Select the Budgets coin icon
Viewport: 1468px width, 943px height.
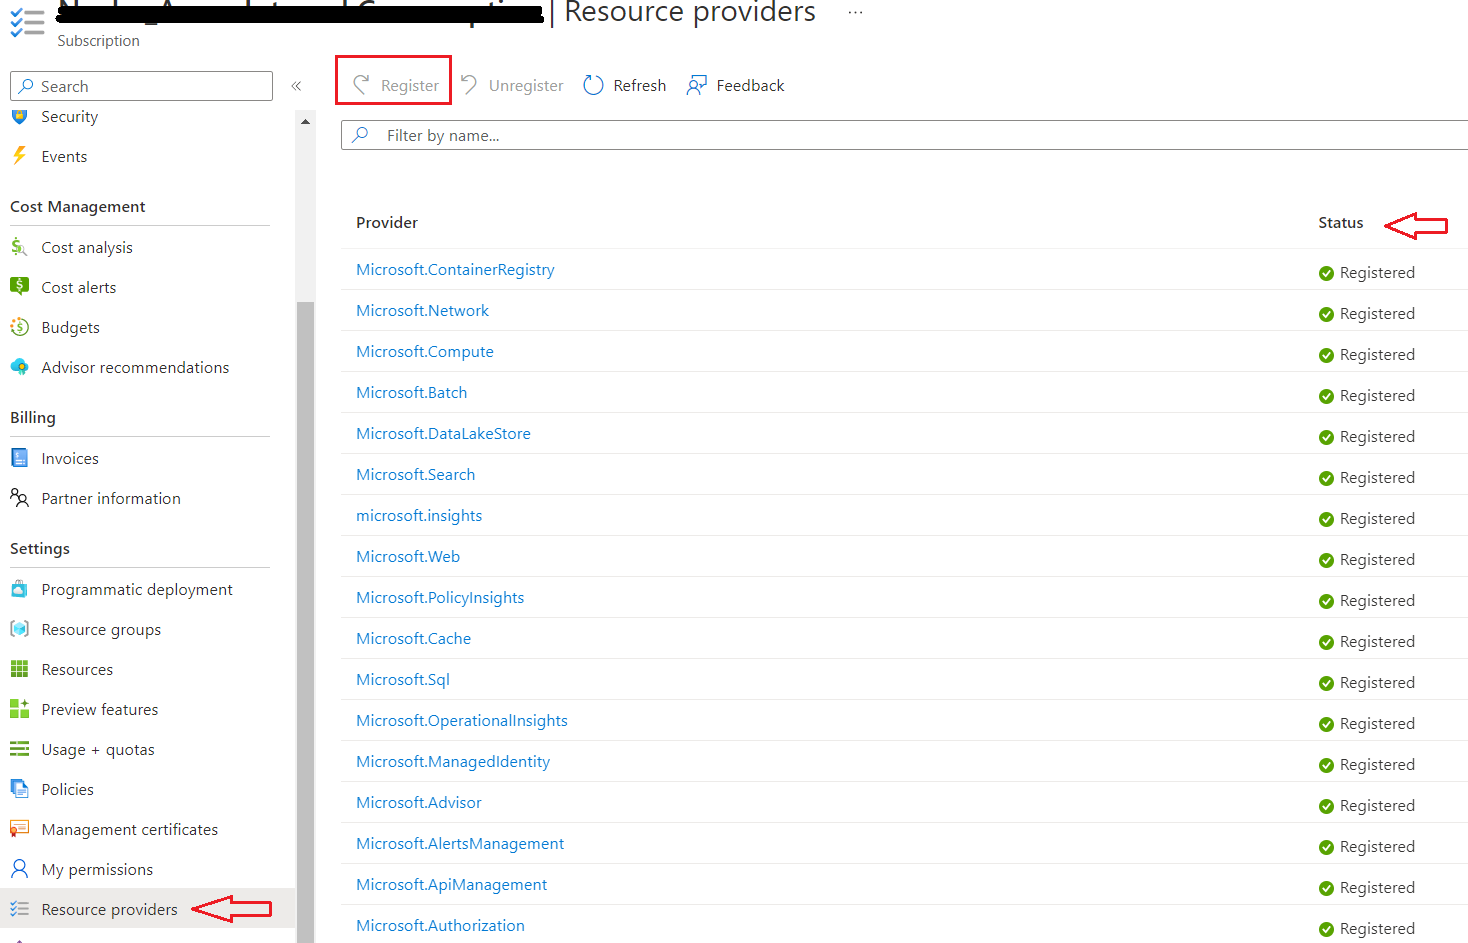(20, 327)
